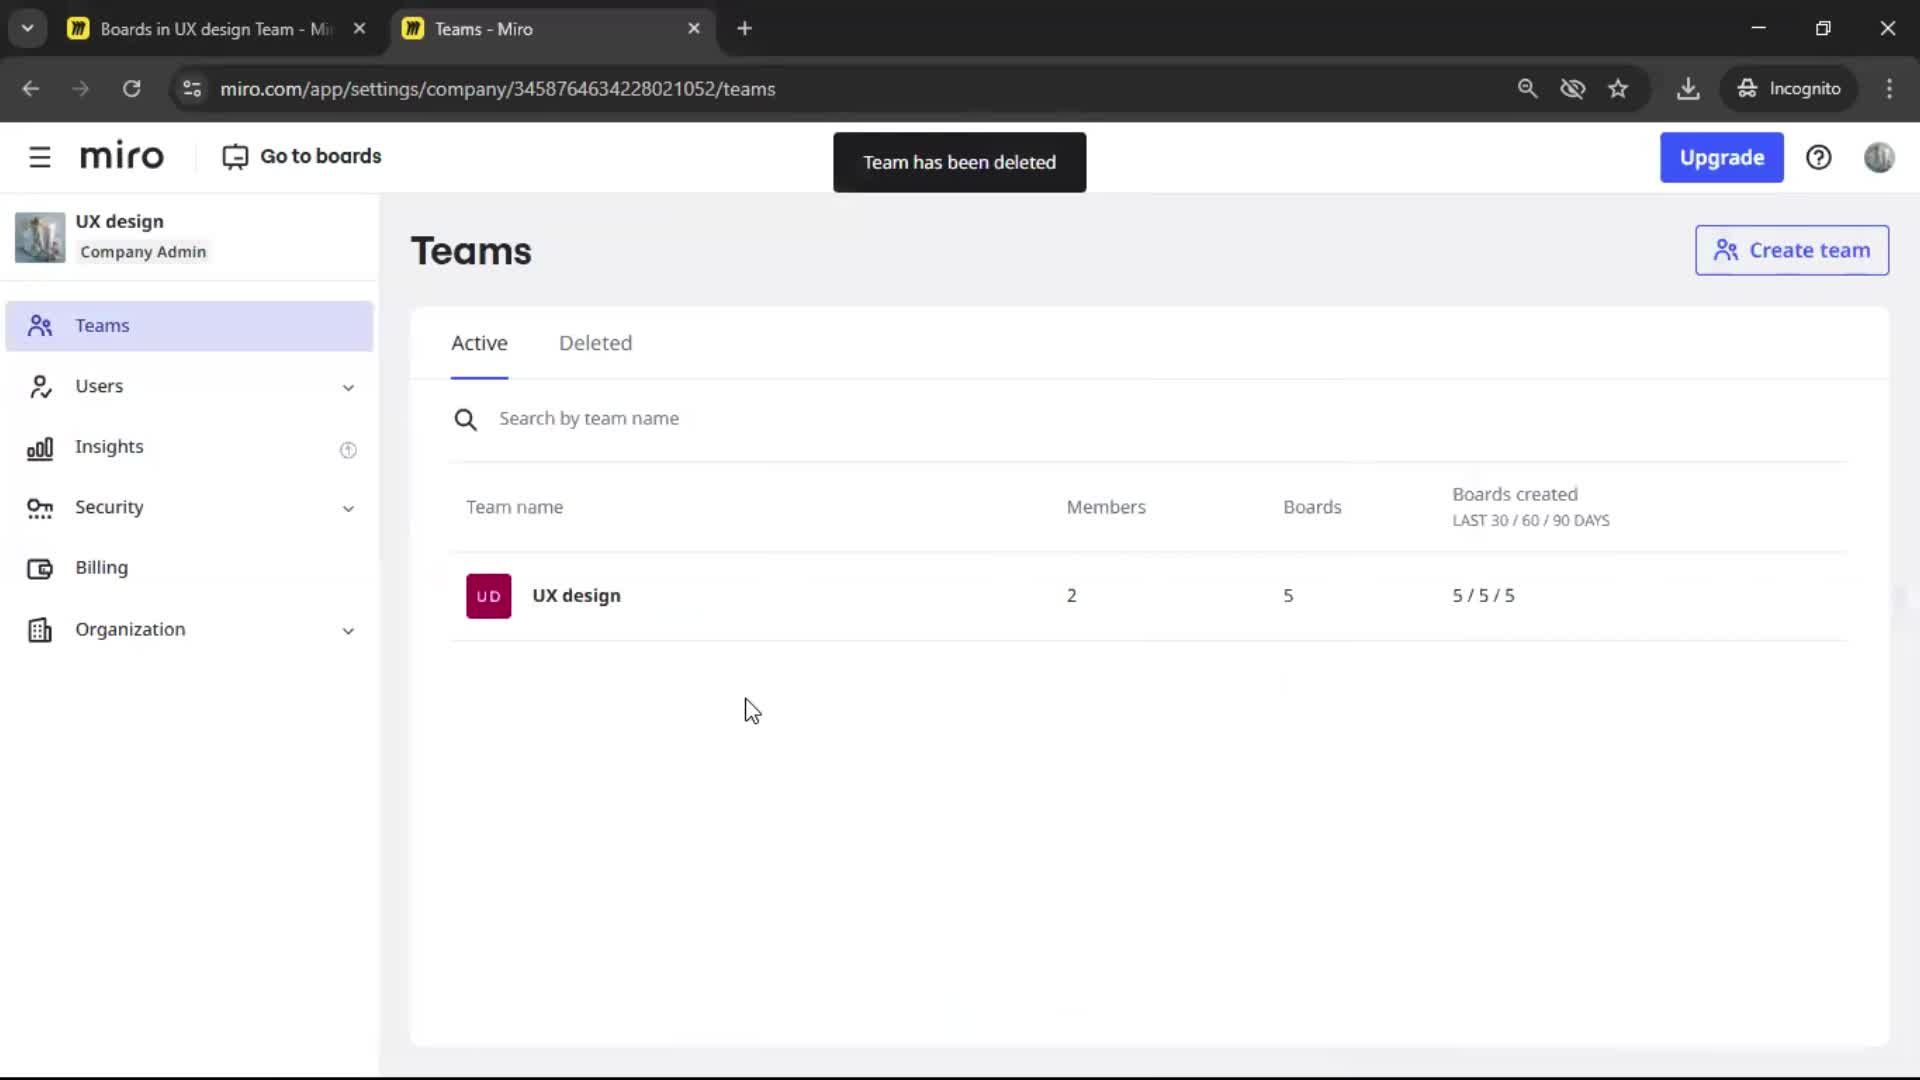This screenshot has width=1920, height=1080.
Task: Switch to Boards in UX design Team tab
Action: [215, 29]
